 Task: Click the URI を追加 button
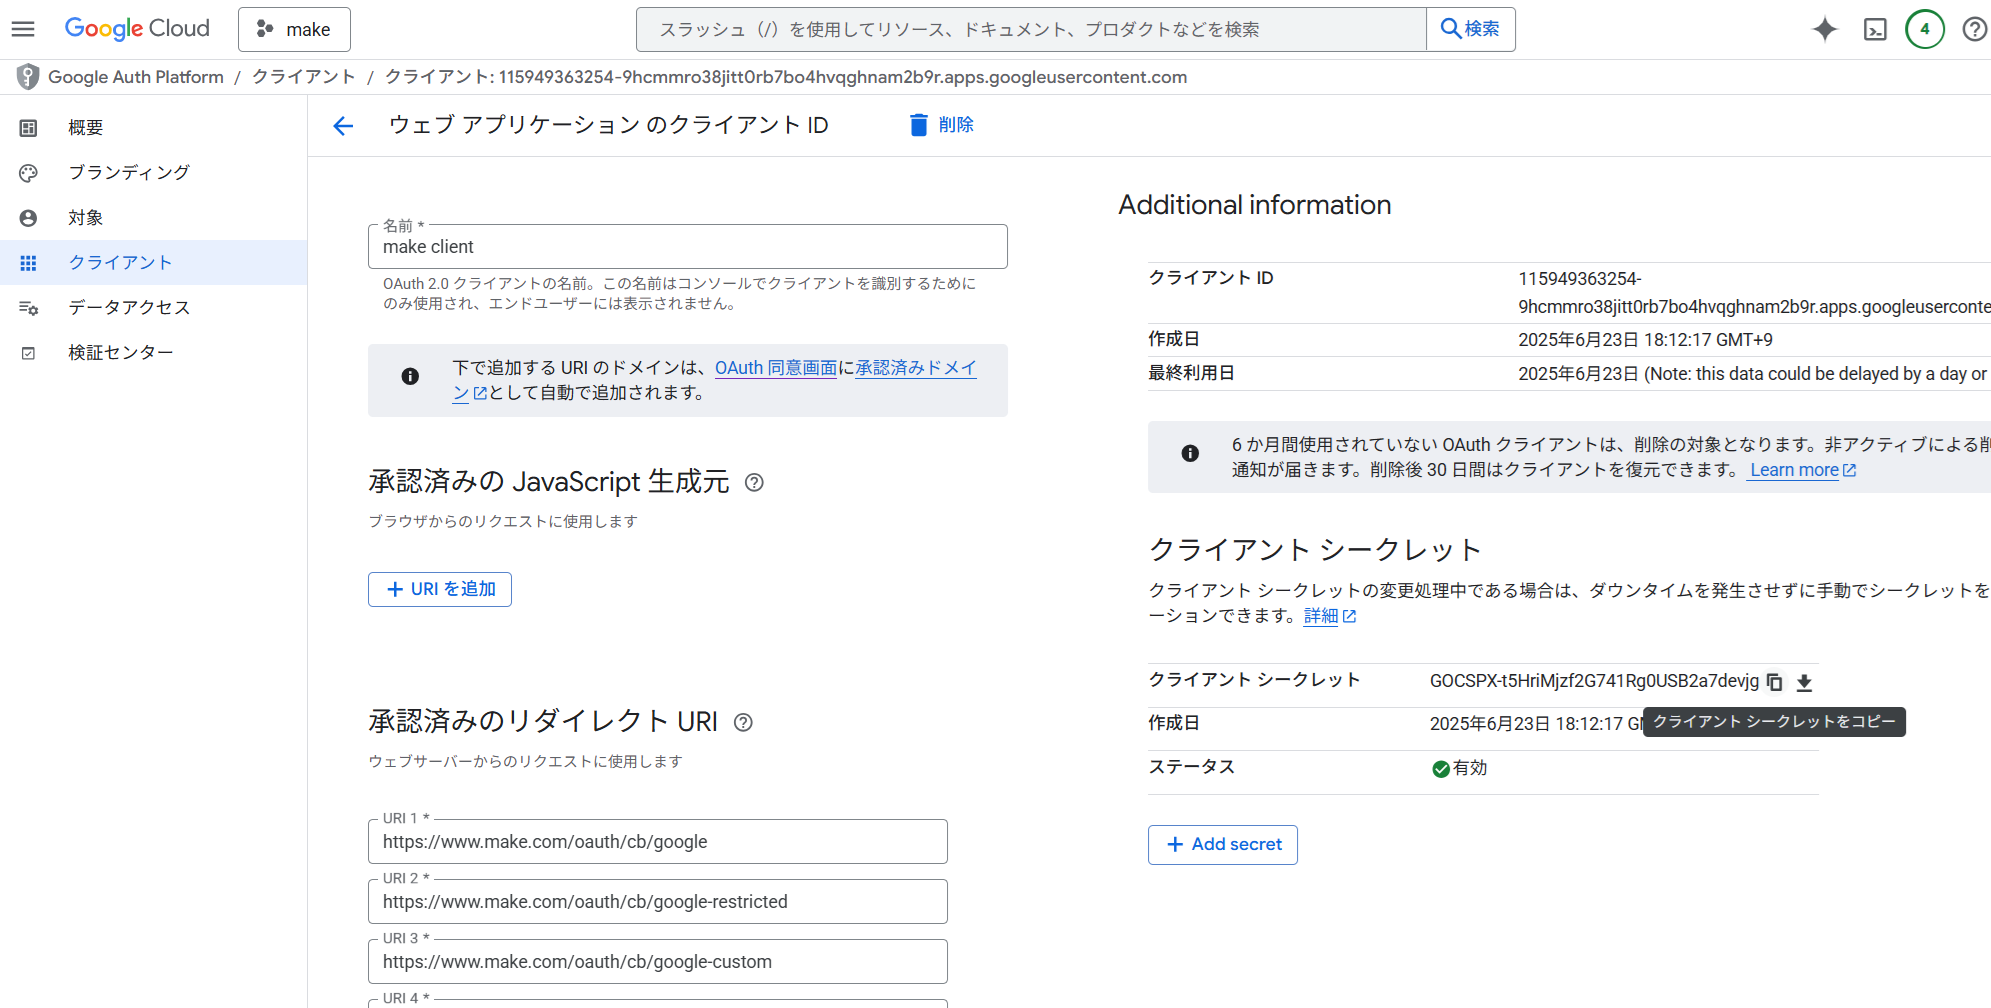click(x=440, y=589)
